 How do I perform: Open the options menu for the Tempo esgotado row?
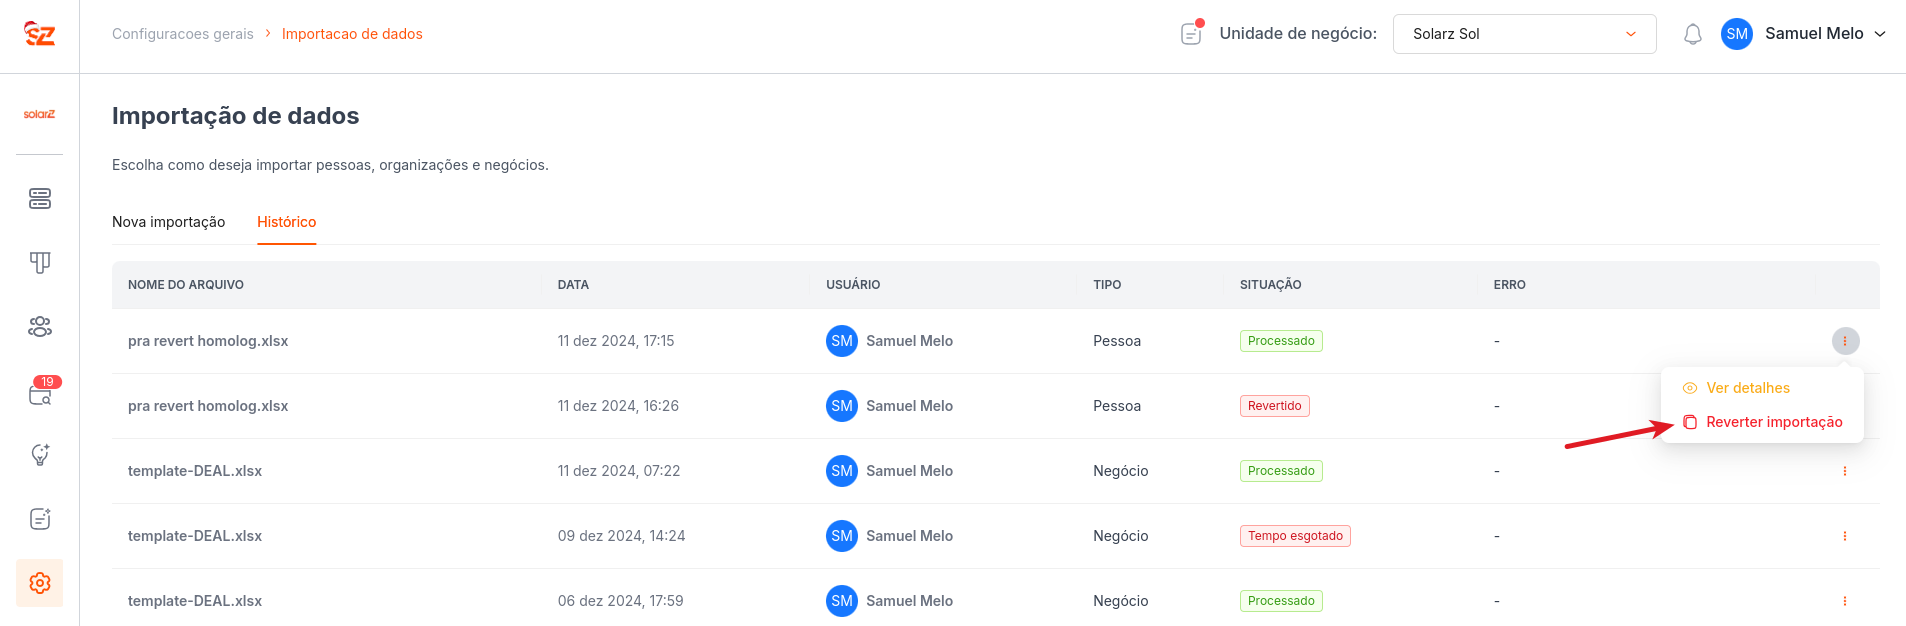coord(1845,536)
